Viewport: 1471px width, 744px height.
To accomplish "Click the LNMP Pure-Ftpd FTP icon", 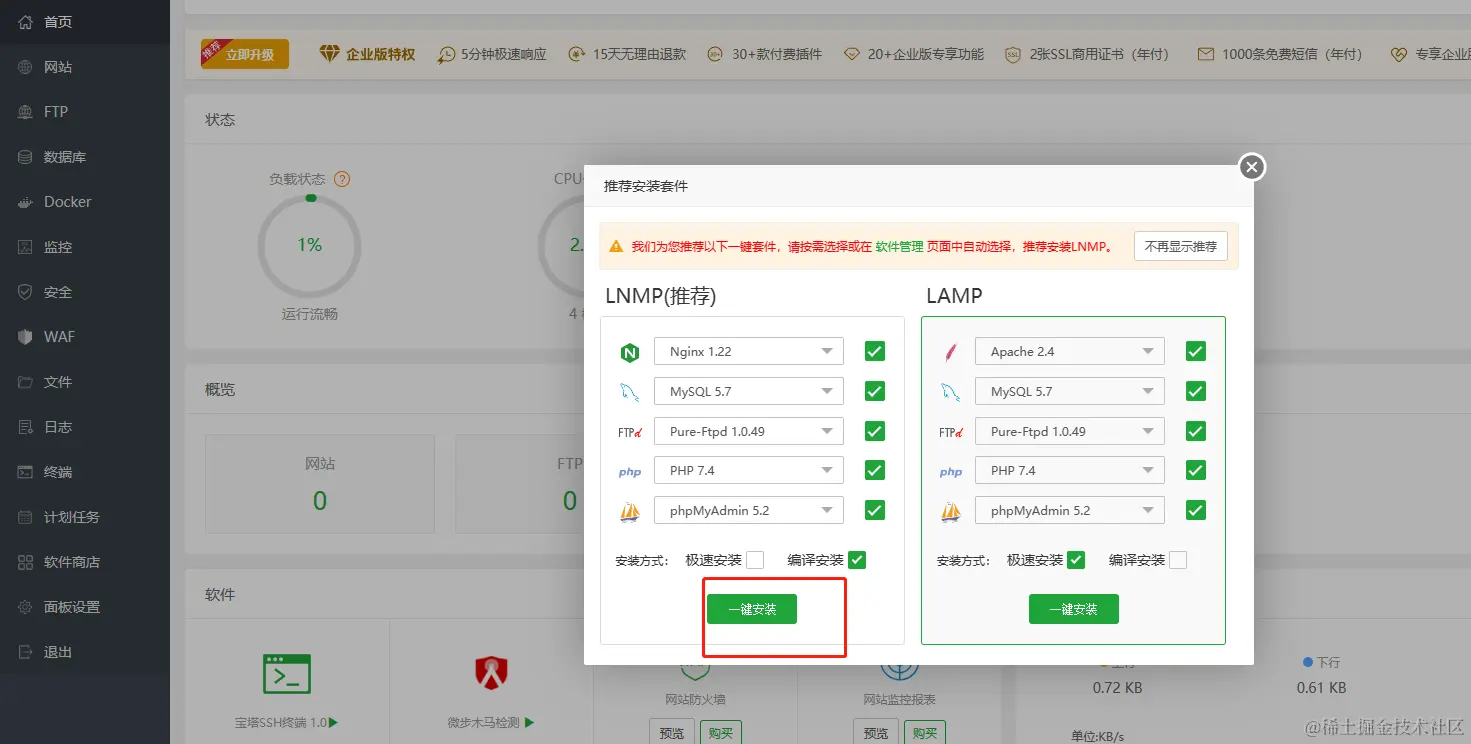I will point(629,432).
